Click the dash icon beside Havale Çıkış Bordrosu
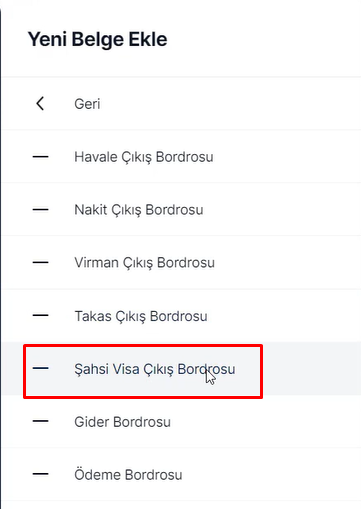The image size is (361, 509). (x=40, y=157)
